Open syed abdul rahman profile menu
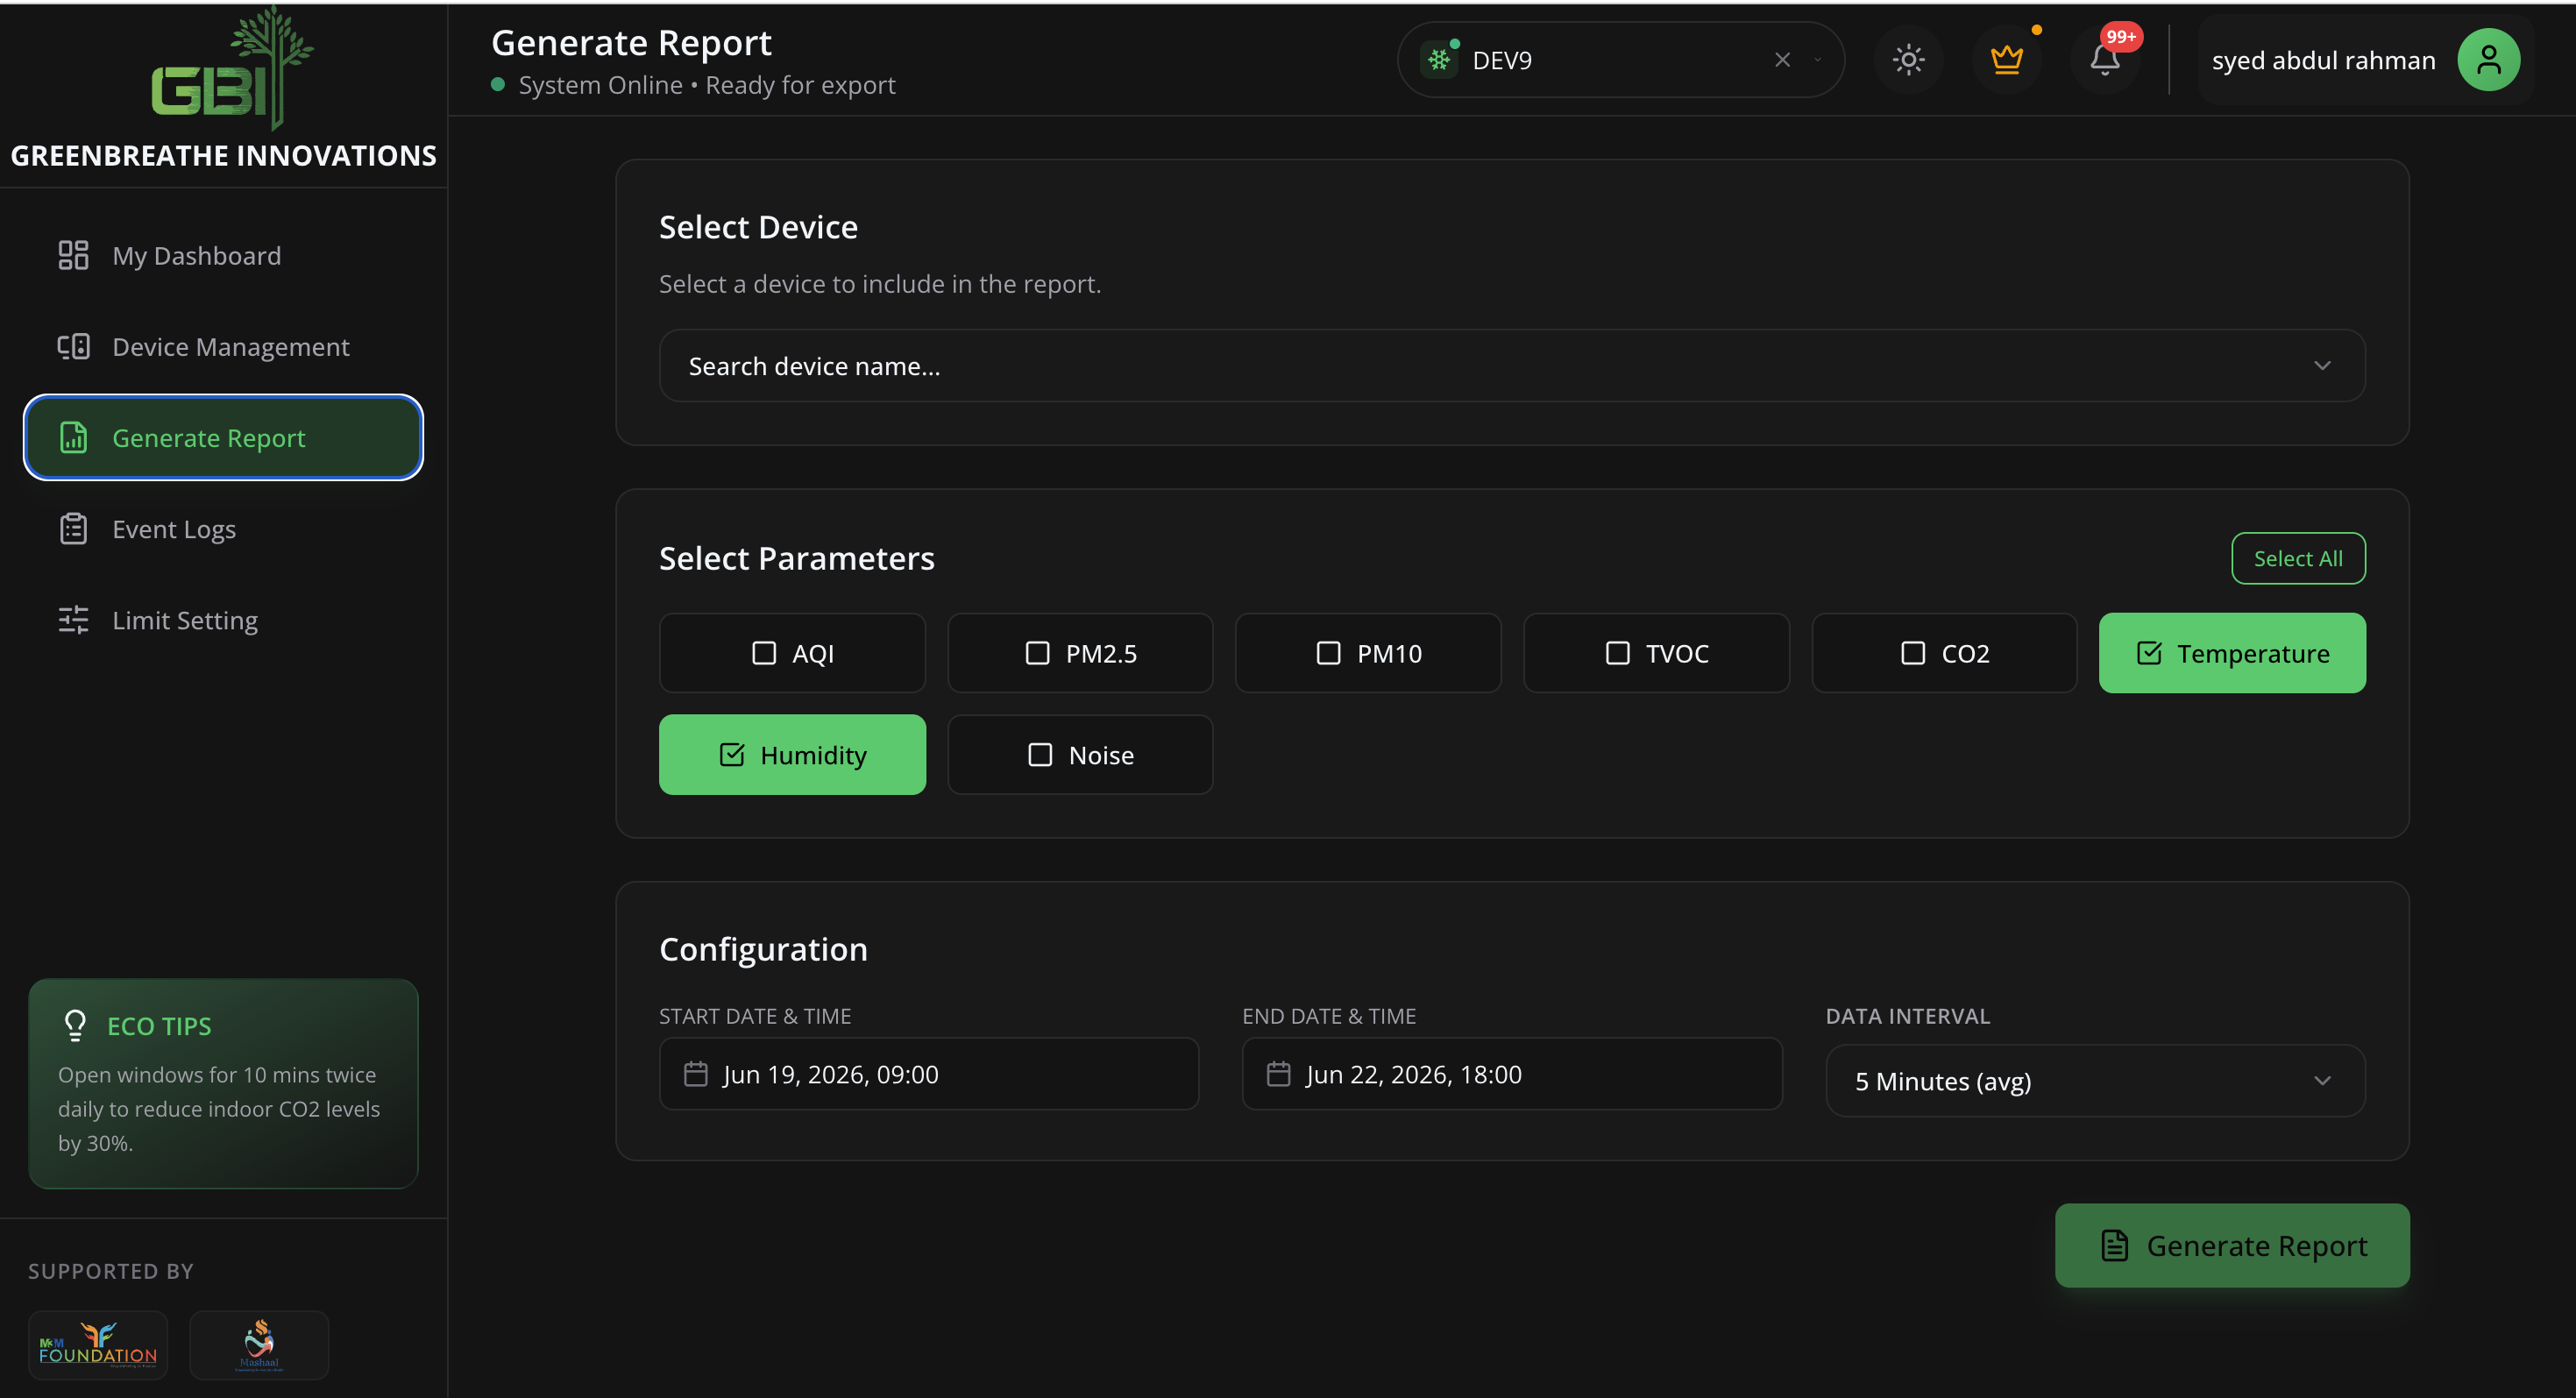2576x1398 pixels. (x=2365, y=60)
